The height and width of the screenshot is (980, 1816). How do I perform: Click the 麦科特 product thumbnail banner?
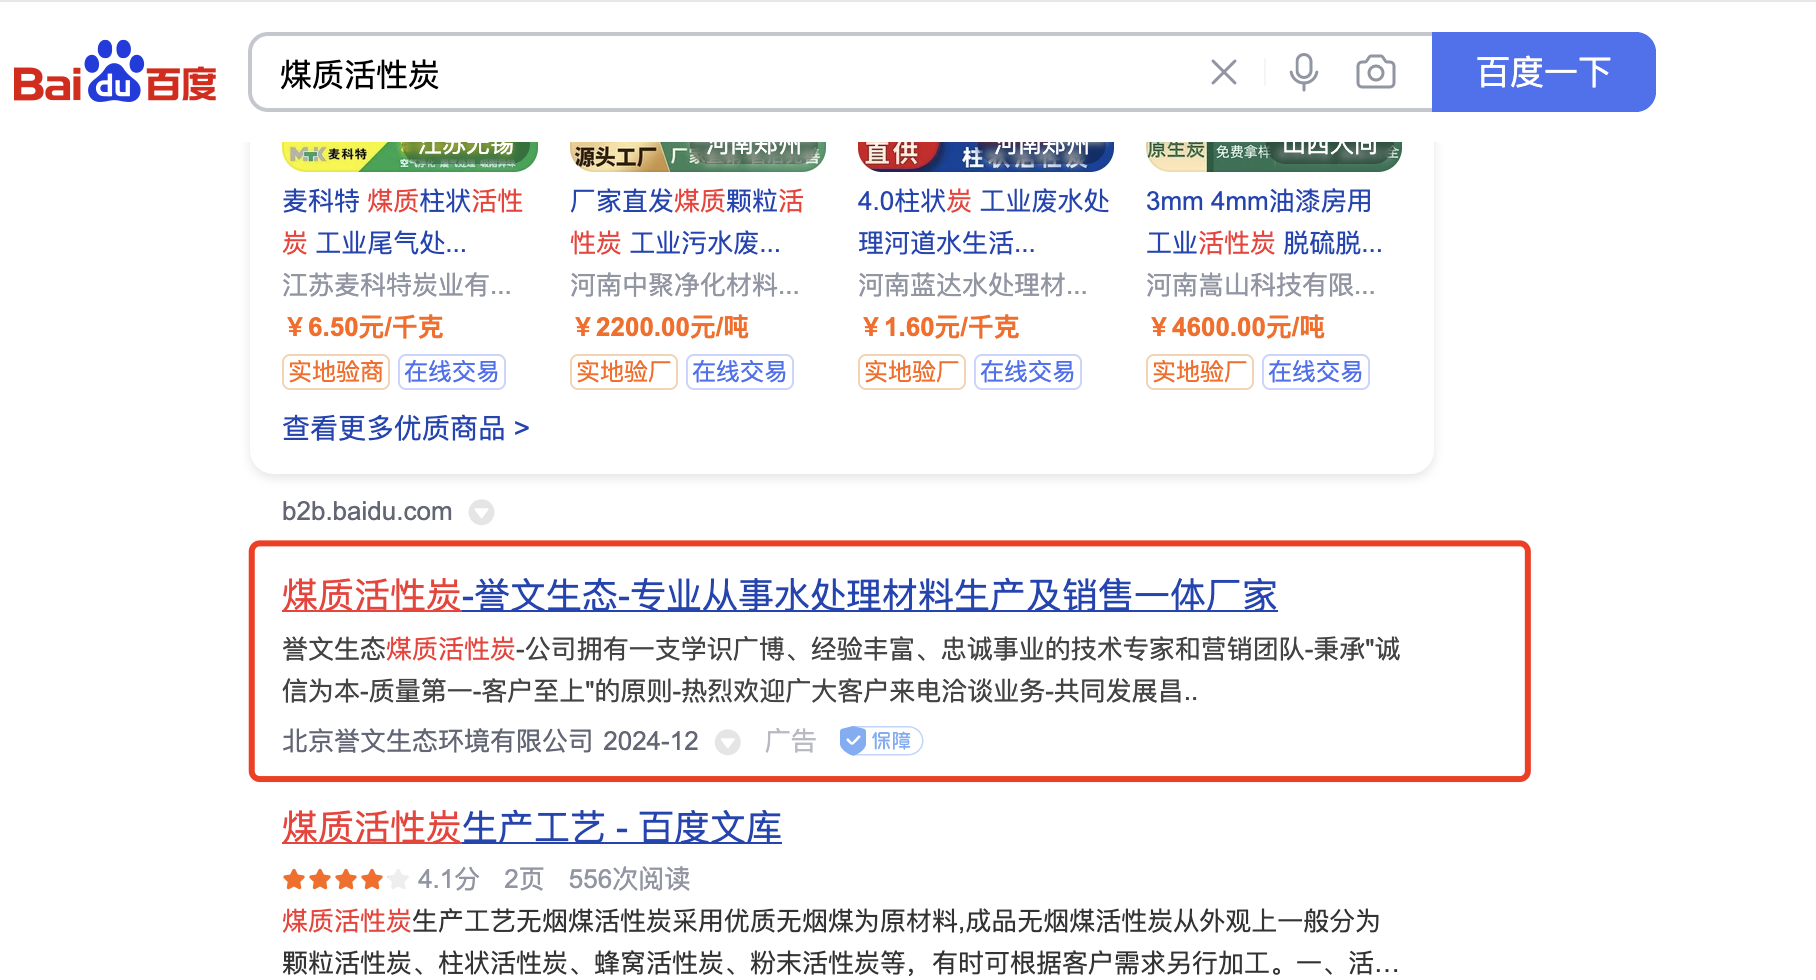(x=410, y=156)
